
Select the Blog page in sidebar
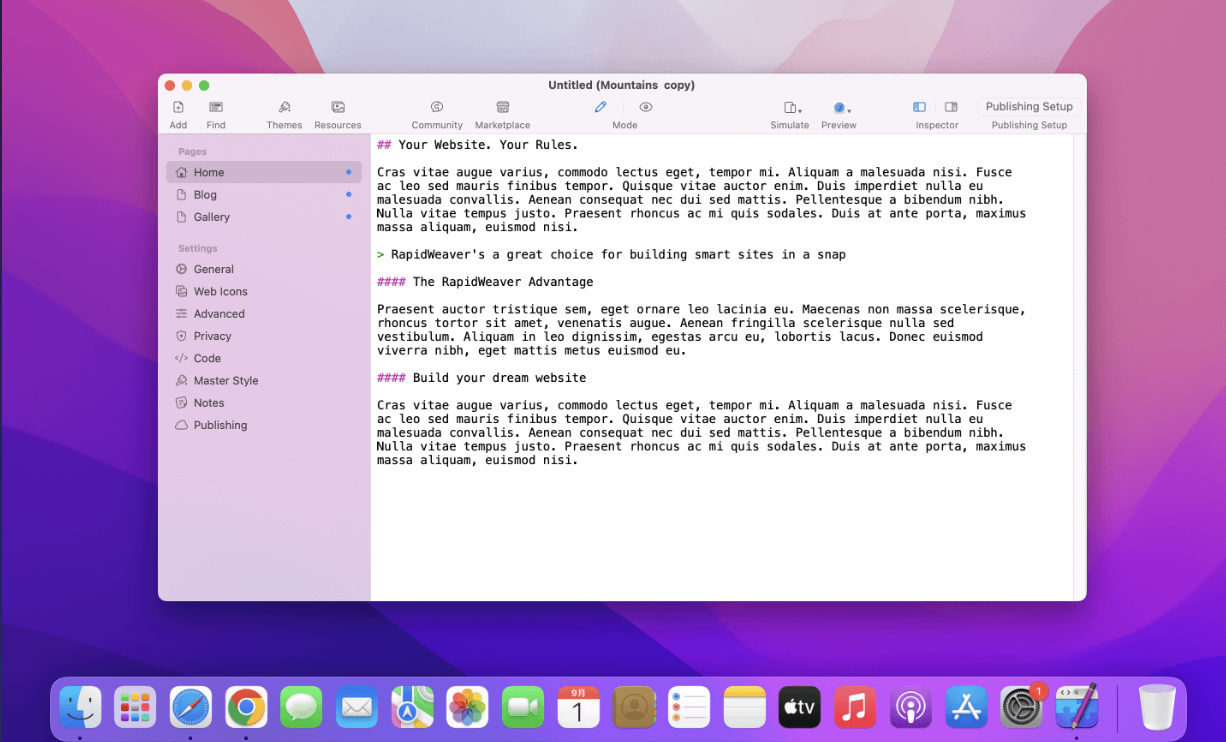[264, 195]
